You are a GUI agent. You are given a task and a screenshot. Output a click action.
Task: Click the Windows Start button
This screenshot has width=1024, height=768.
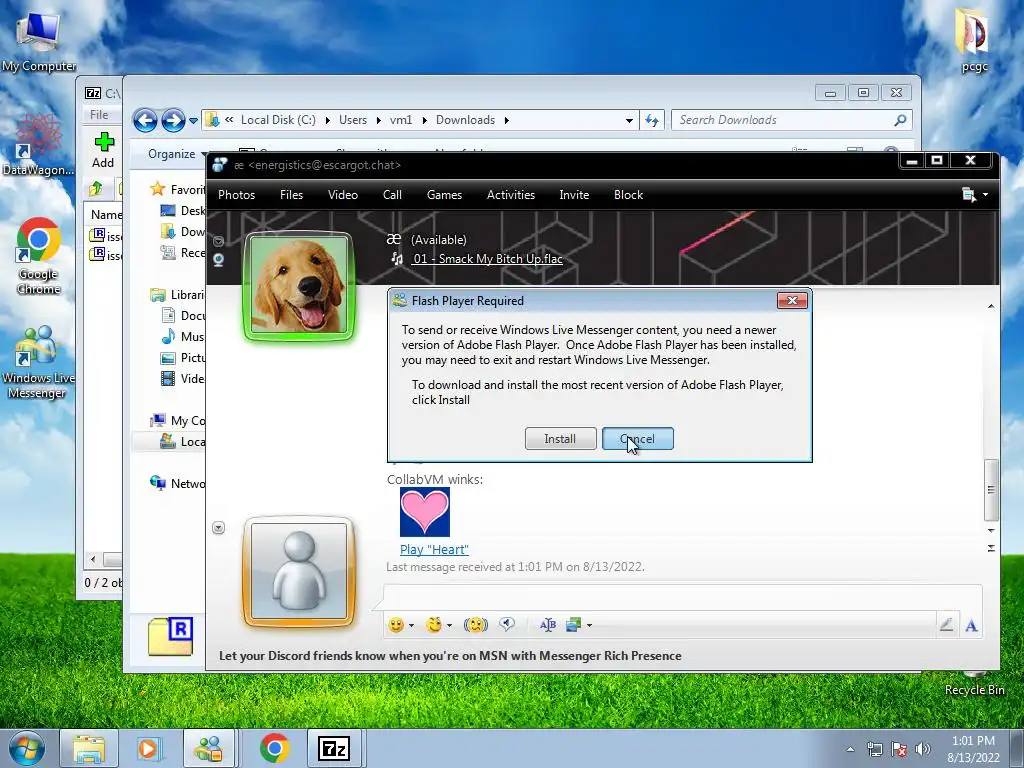click(x=27, y=748)
